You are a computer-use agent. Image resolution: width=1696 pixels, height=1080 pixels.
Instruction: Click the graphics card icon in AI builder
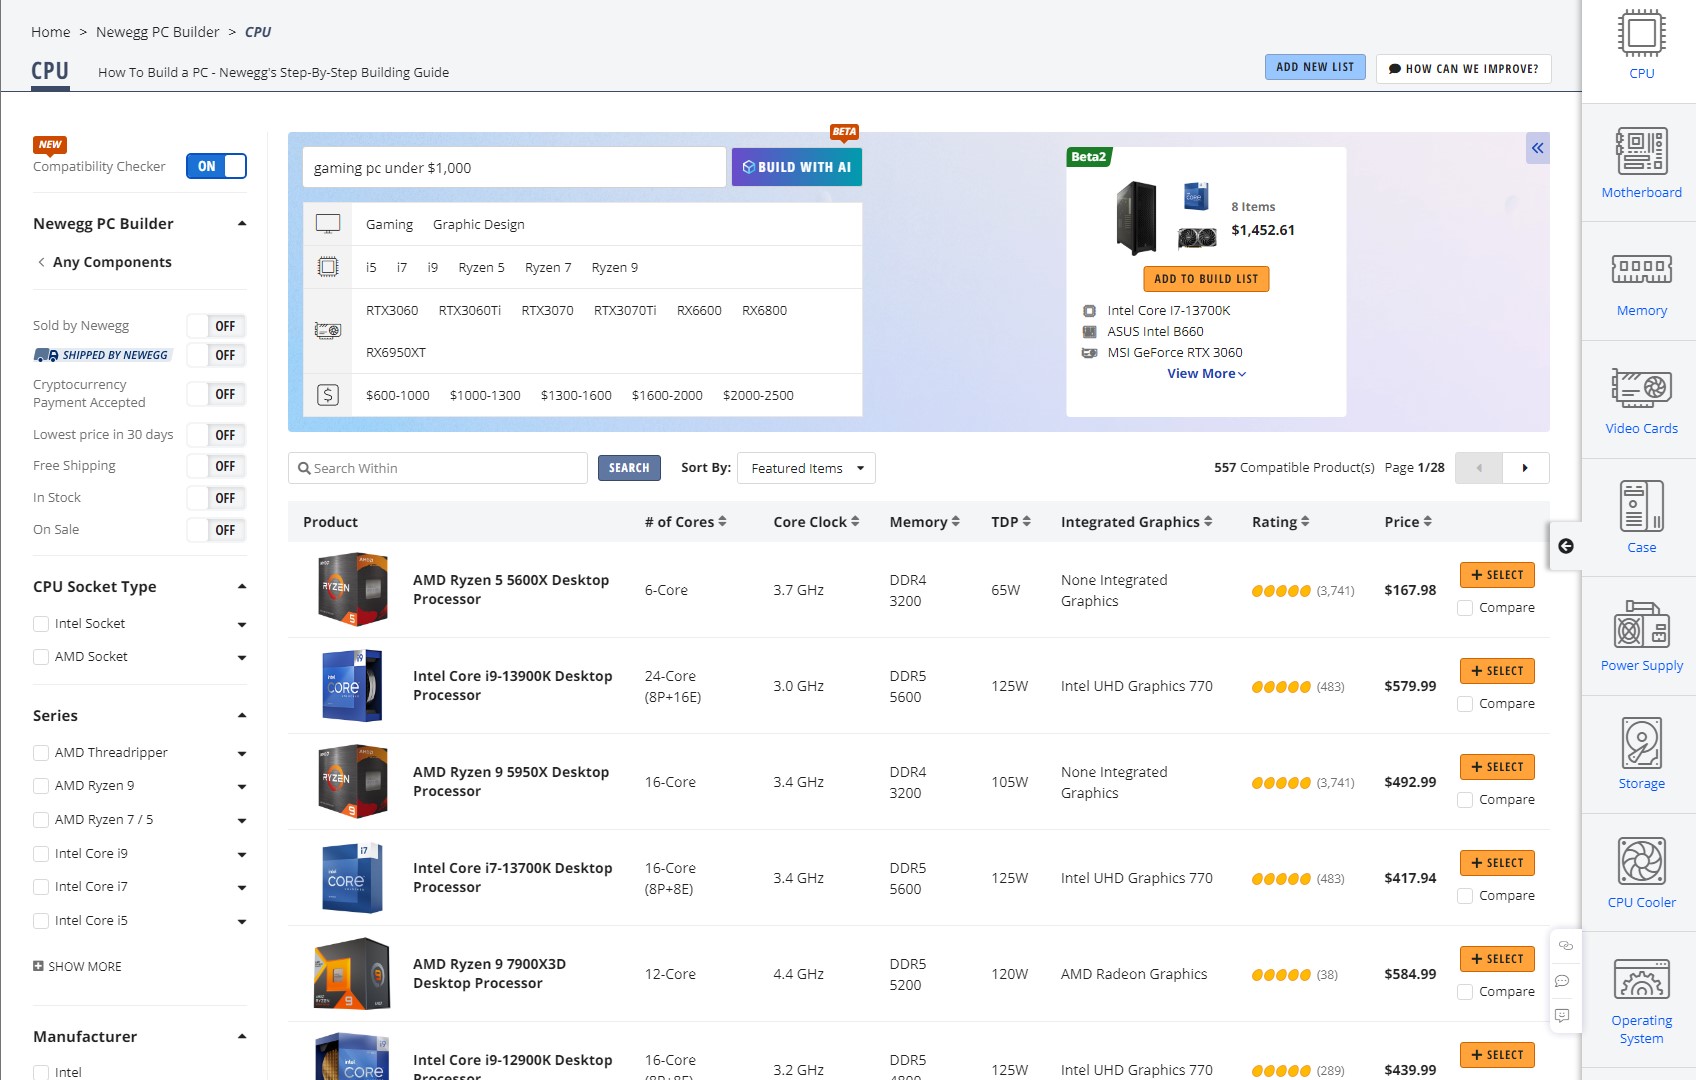point(328,331)
